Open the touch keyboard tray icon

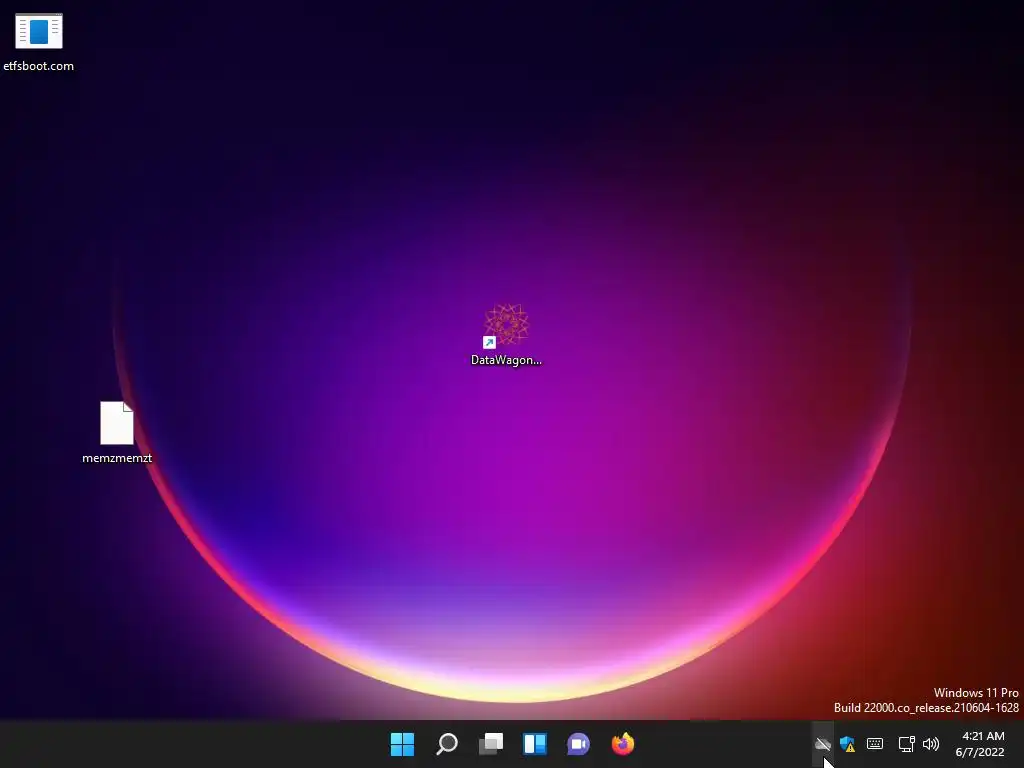[x=875, y=744]
